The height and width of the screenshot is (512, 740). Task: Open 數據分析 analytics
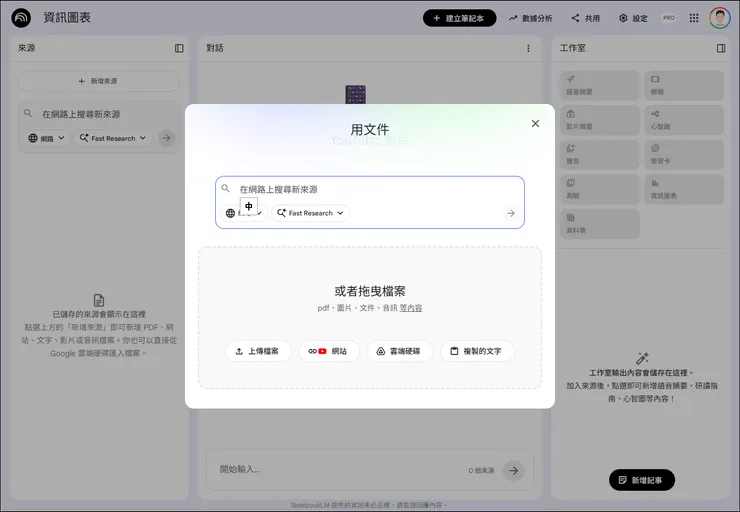pyautogui.click(x=530, y=18)
